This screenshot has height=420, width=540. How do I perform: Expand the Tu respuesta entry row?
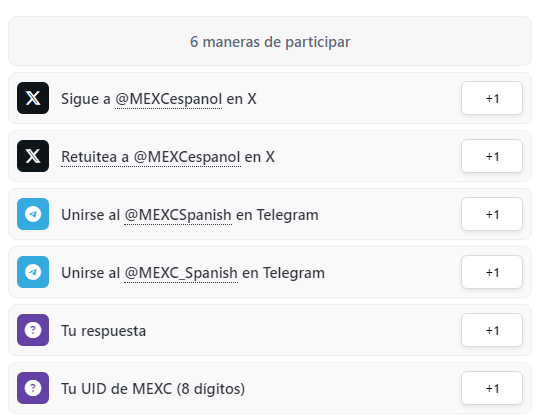tap(270, 330)
